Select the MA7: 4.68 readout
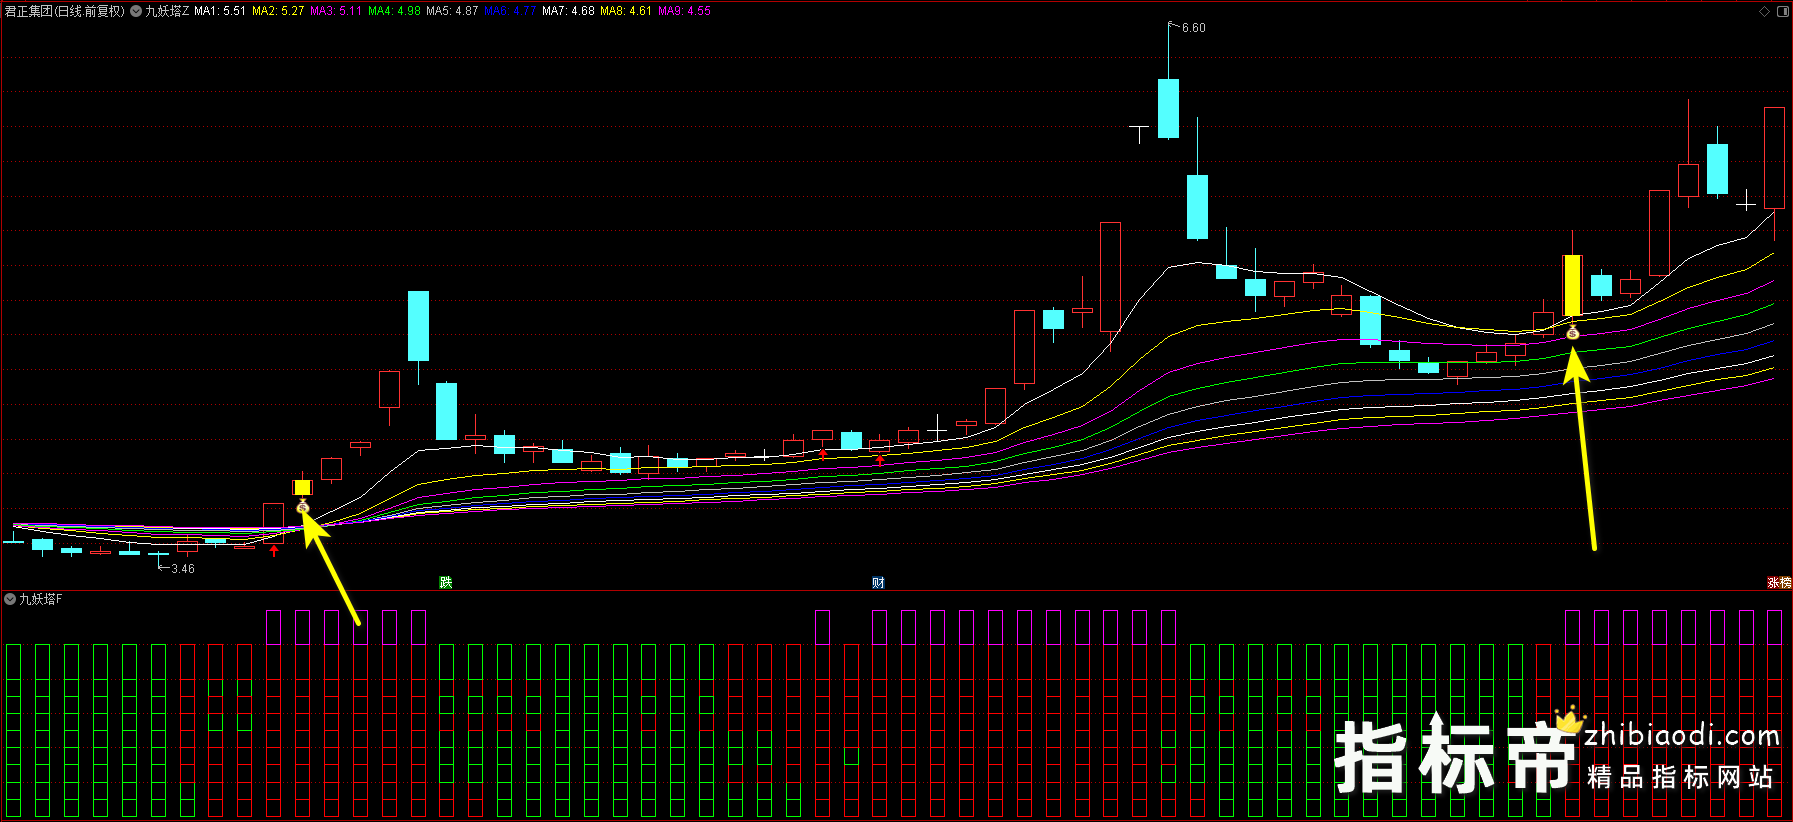 pos(568,11)
